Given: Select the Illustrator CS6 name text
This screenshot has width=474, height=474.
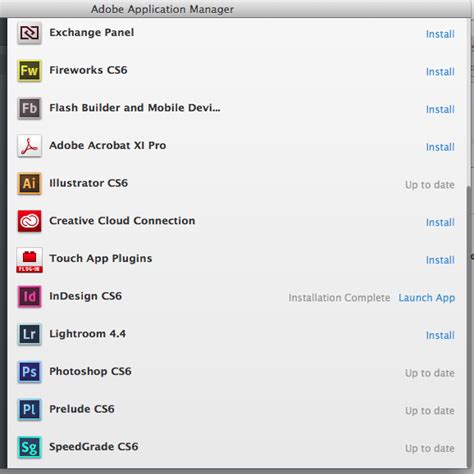Looking at the screenshot, I should pyautogui.click(x=89, y=183).
